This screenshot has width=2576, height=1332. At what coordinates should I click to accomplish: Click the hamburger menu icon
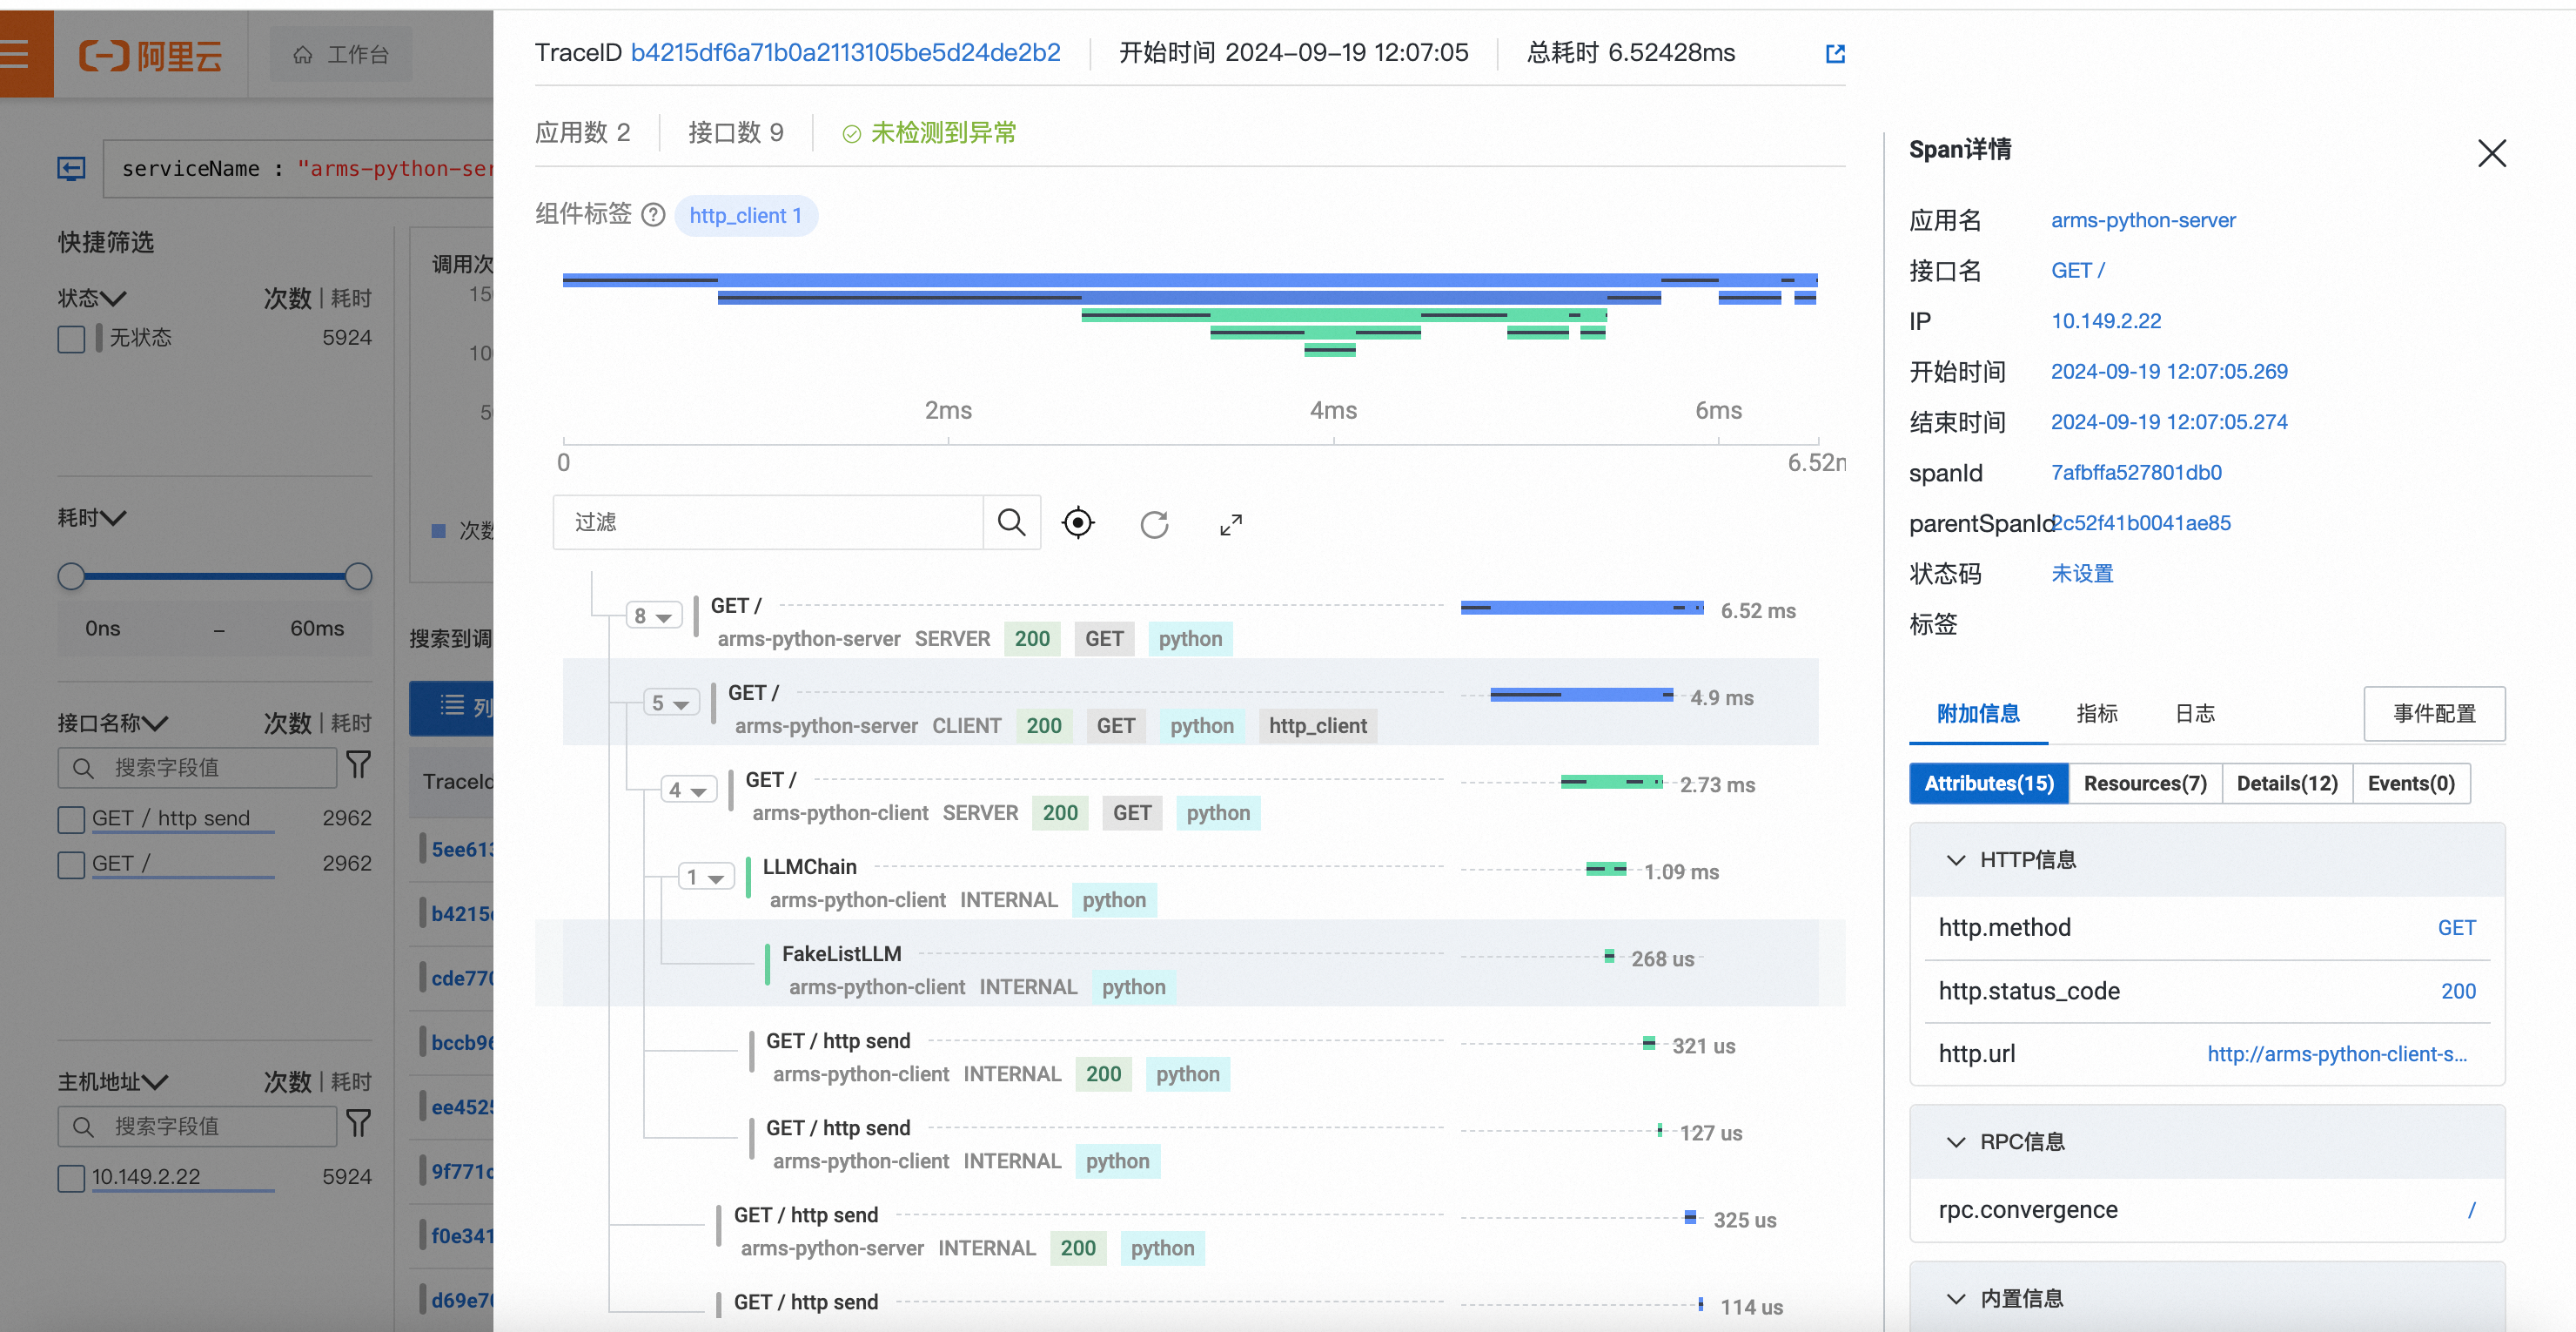pyautogui.click(x=15, y=54)
